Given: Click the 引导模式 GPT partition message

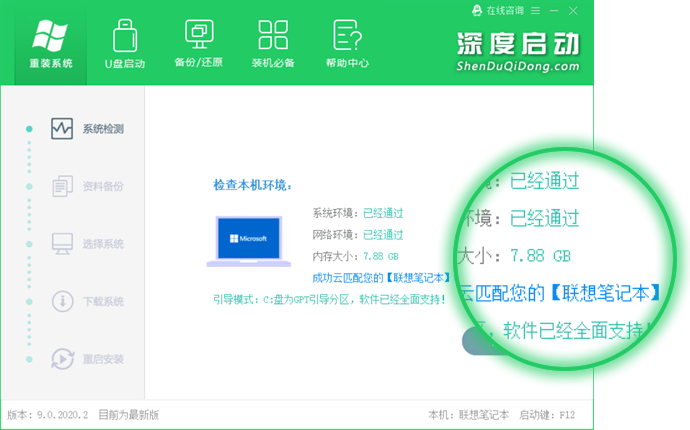Looking at the screenshot, I should (329, 300).
